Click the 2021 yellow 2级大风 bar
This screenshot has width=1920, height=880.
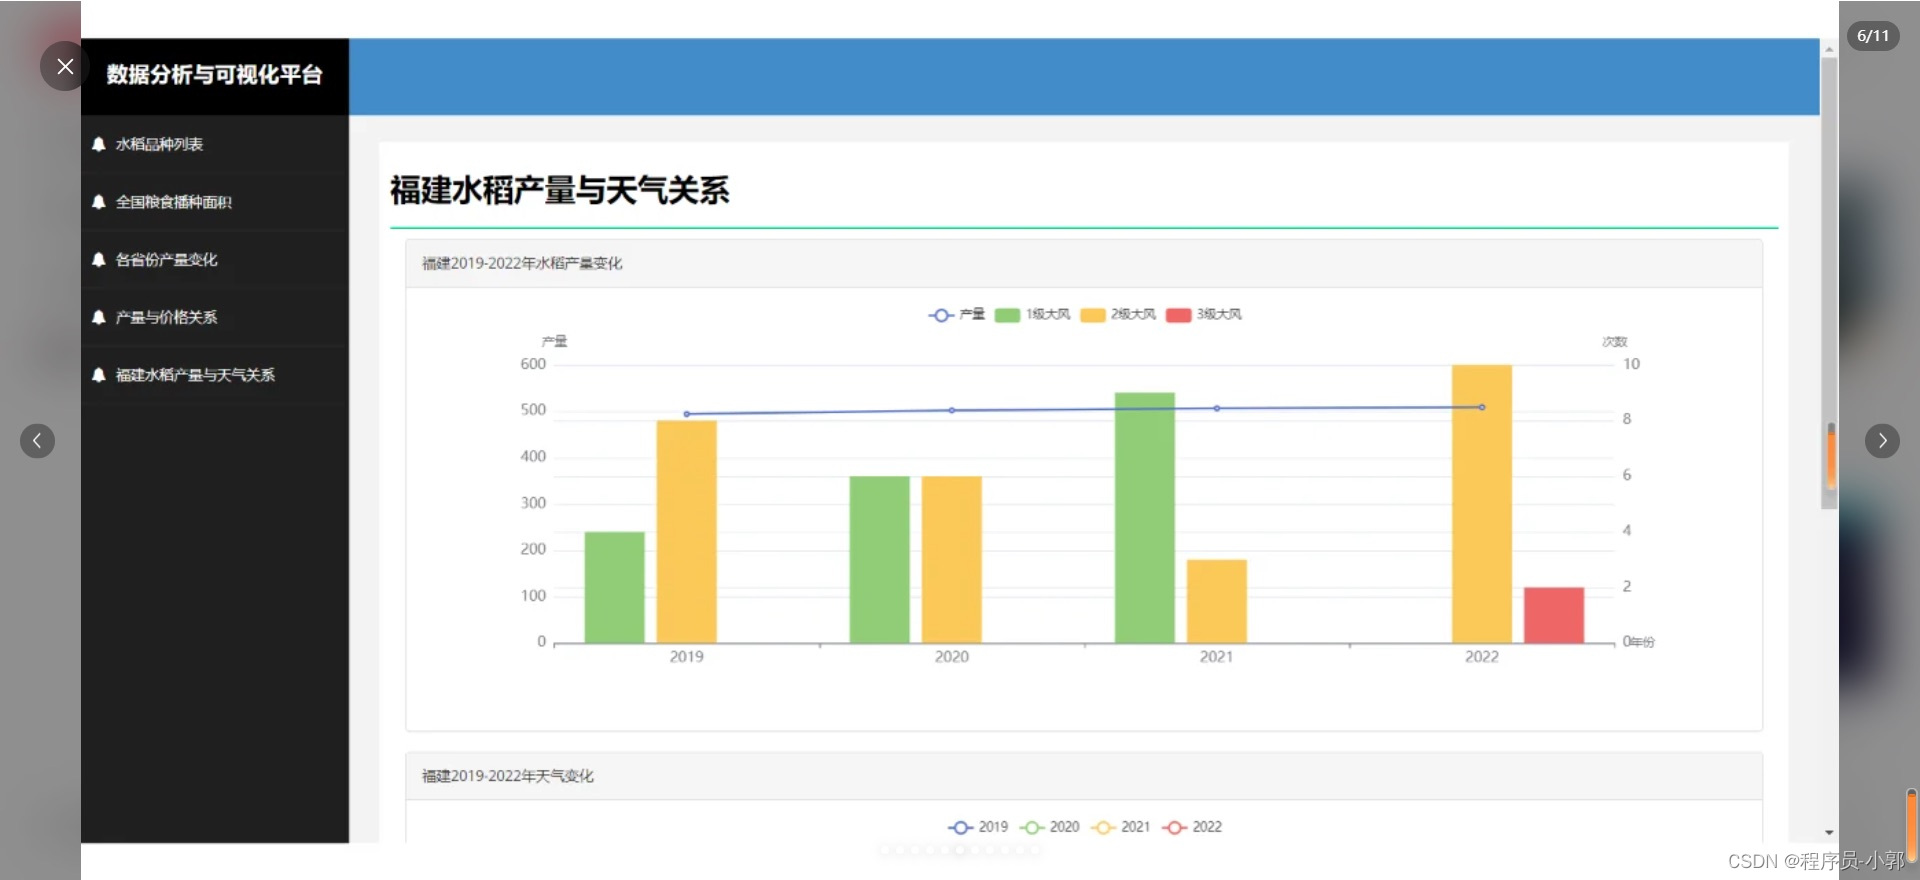pyautogui.click(x=1217, y=602)
